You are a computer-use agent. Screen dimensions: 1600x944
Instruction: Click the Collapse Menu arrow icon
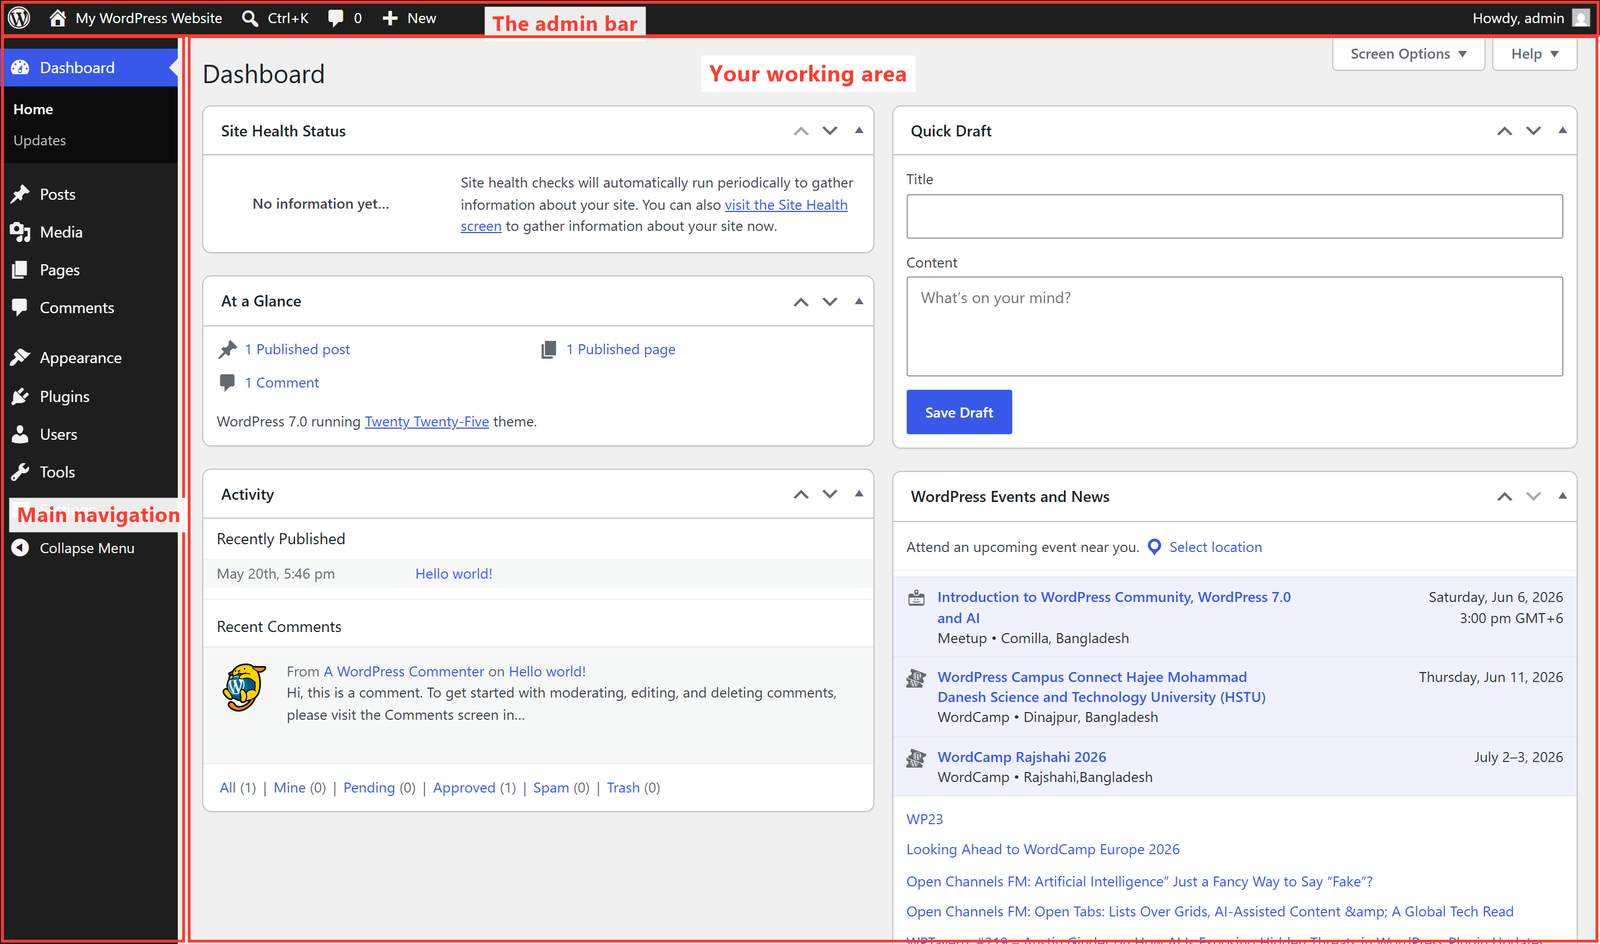[20, 548]
